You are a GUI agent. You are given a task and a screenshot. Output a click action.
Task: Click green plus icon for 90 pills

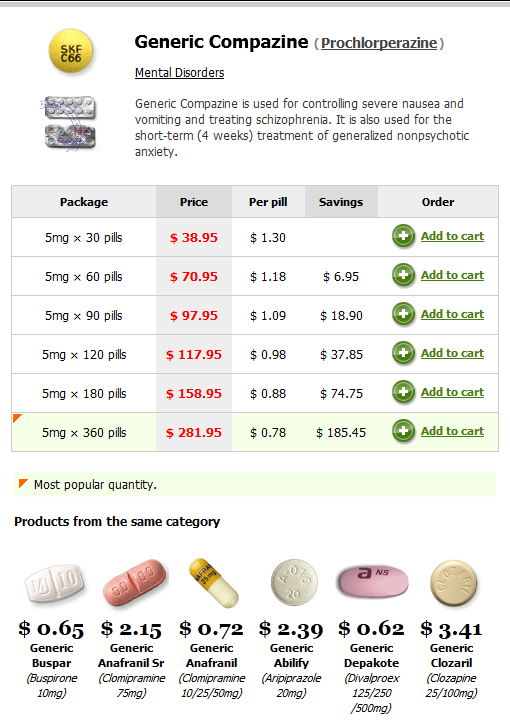(404, 314)
